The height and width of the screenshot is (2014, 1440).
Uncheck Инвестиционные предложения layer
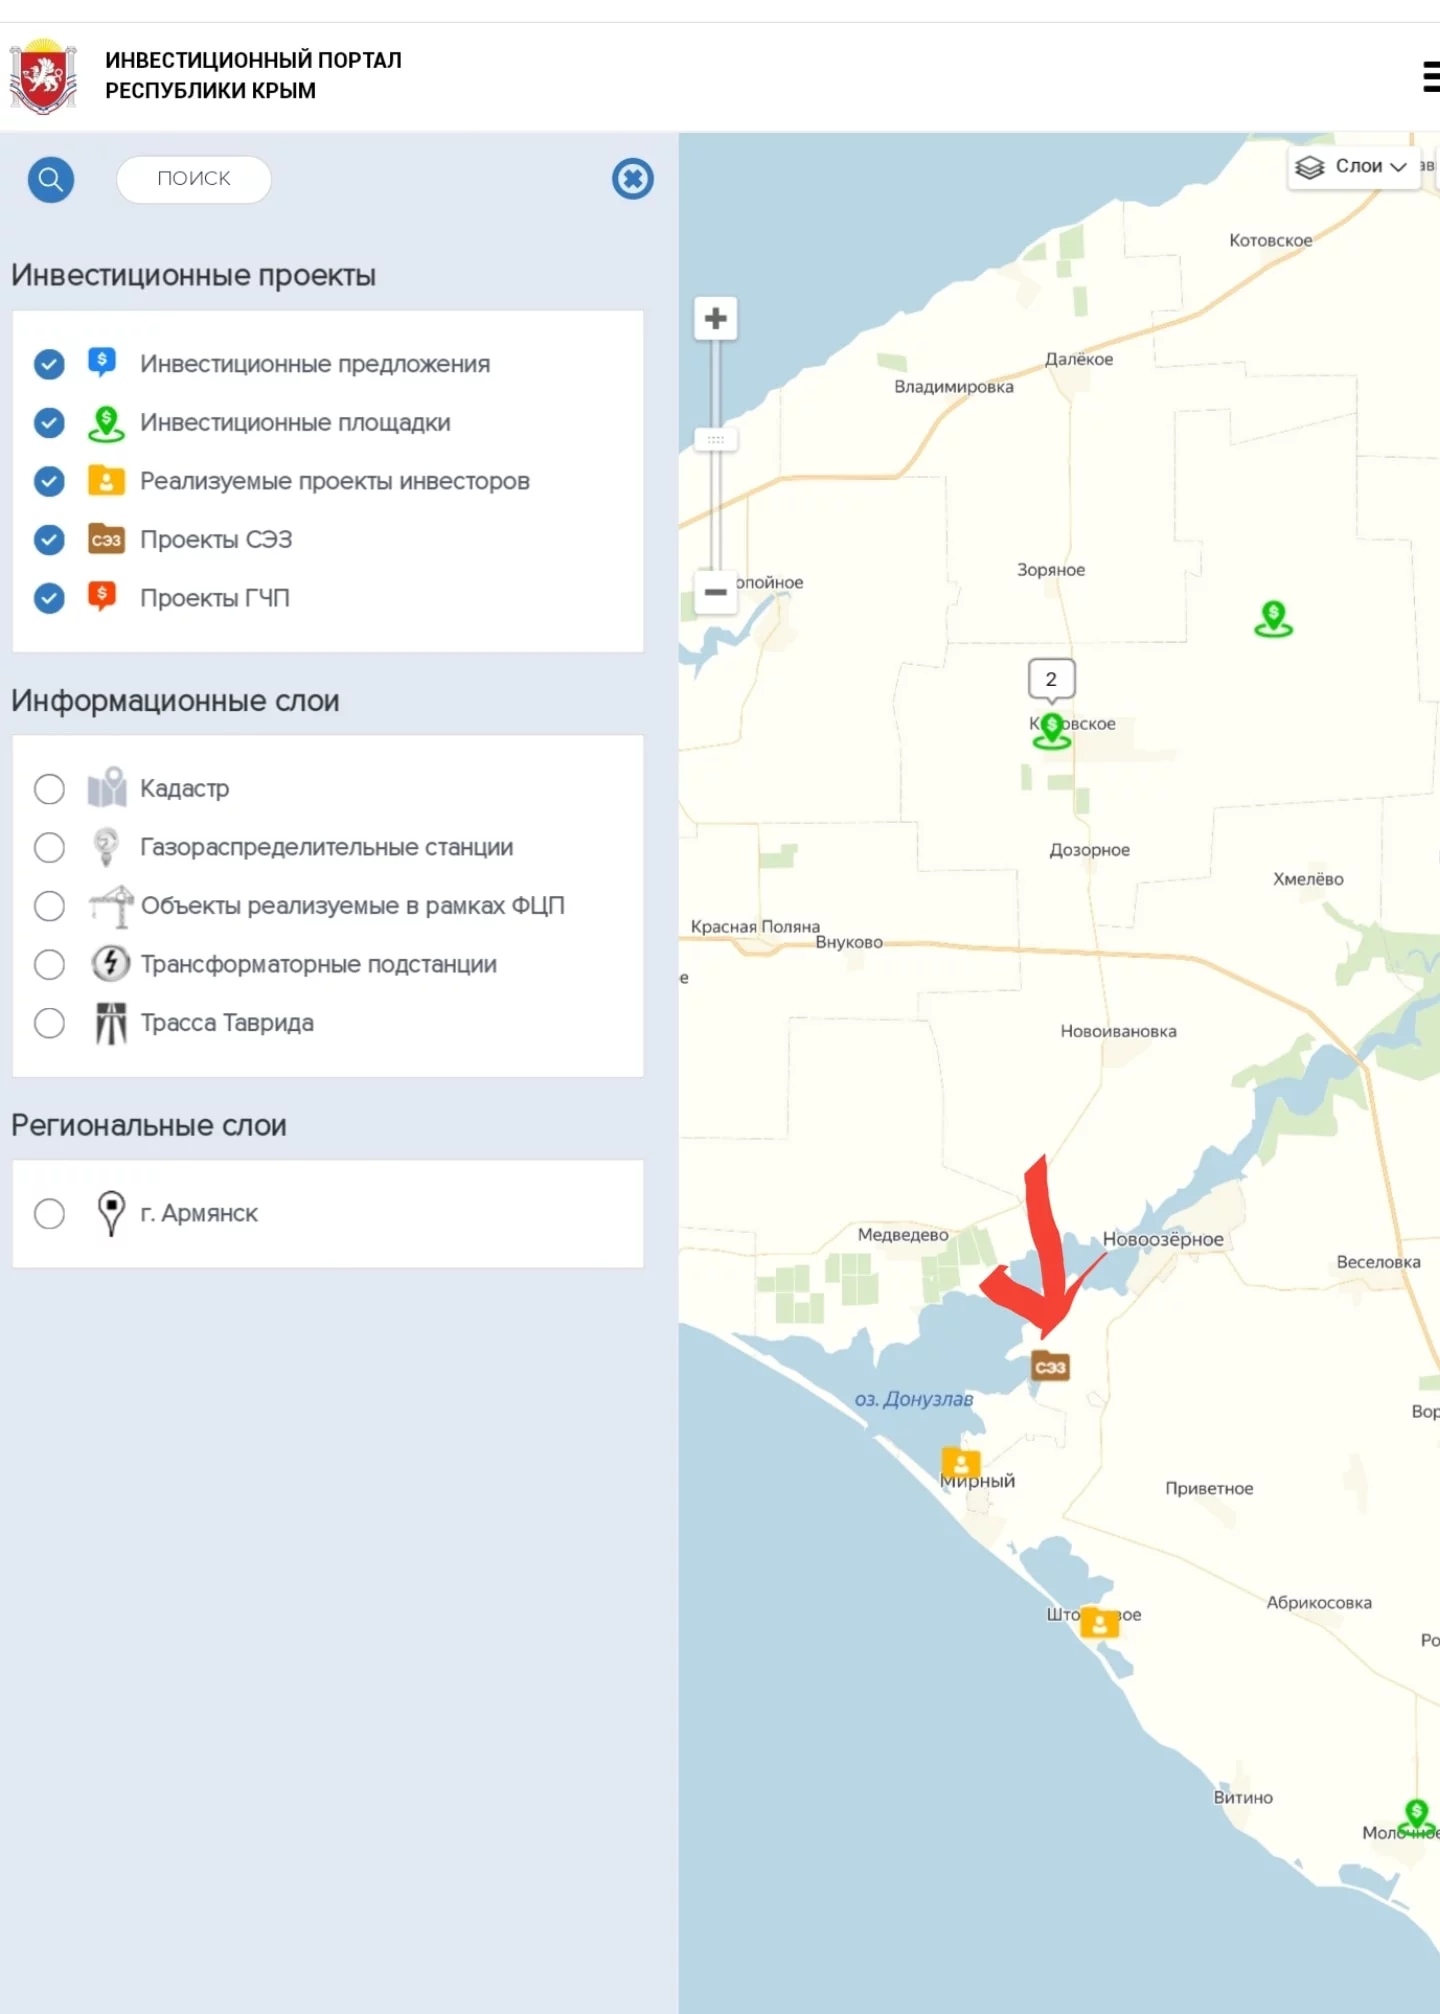(x=49, y=364)
